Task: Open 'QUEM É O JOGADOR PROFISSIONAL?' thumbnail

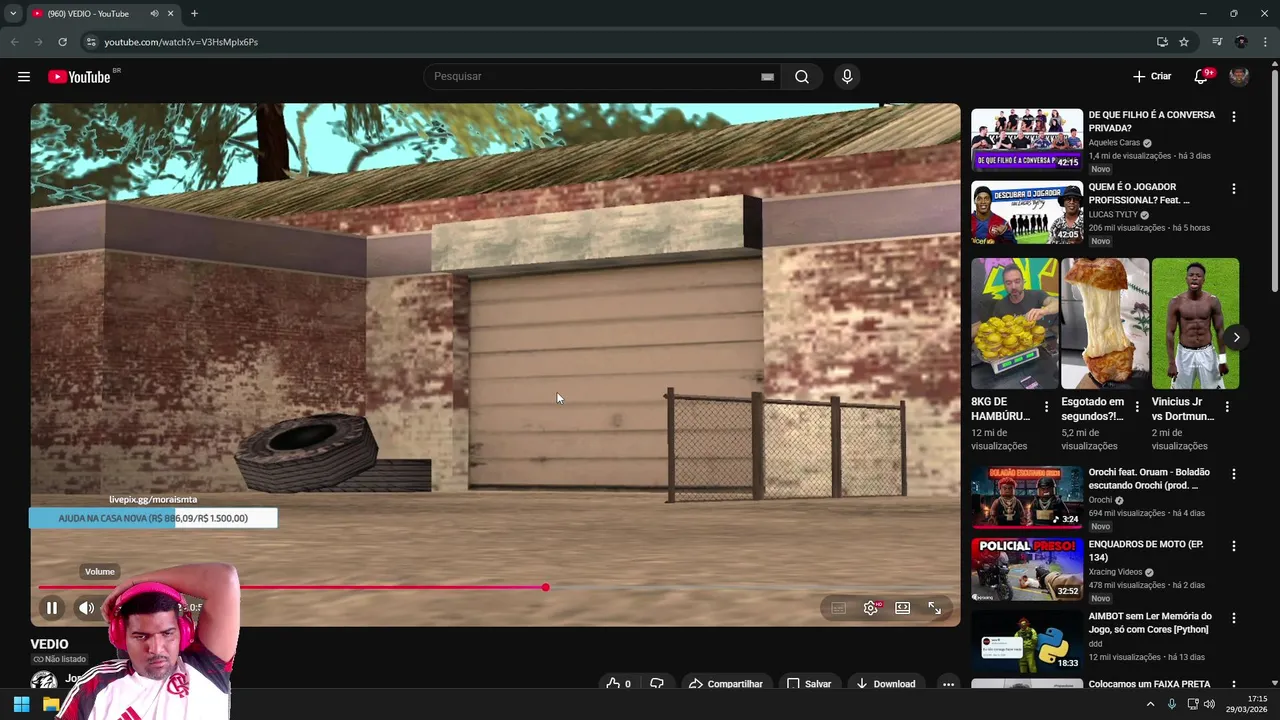Action: point(1027,212)
